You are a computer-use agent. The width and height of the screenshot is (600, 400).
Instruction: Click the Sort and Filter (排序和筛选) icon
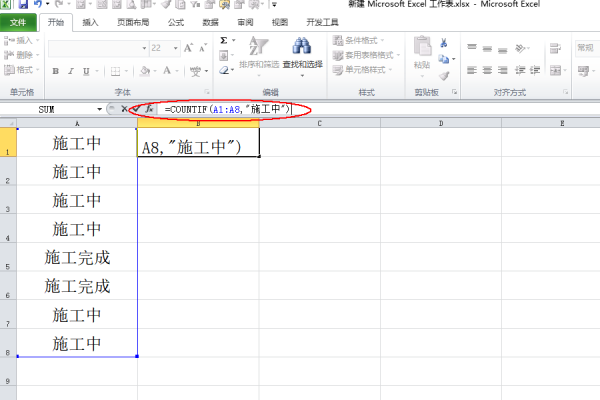258,49
